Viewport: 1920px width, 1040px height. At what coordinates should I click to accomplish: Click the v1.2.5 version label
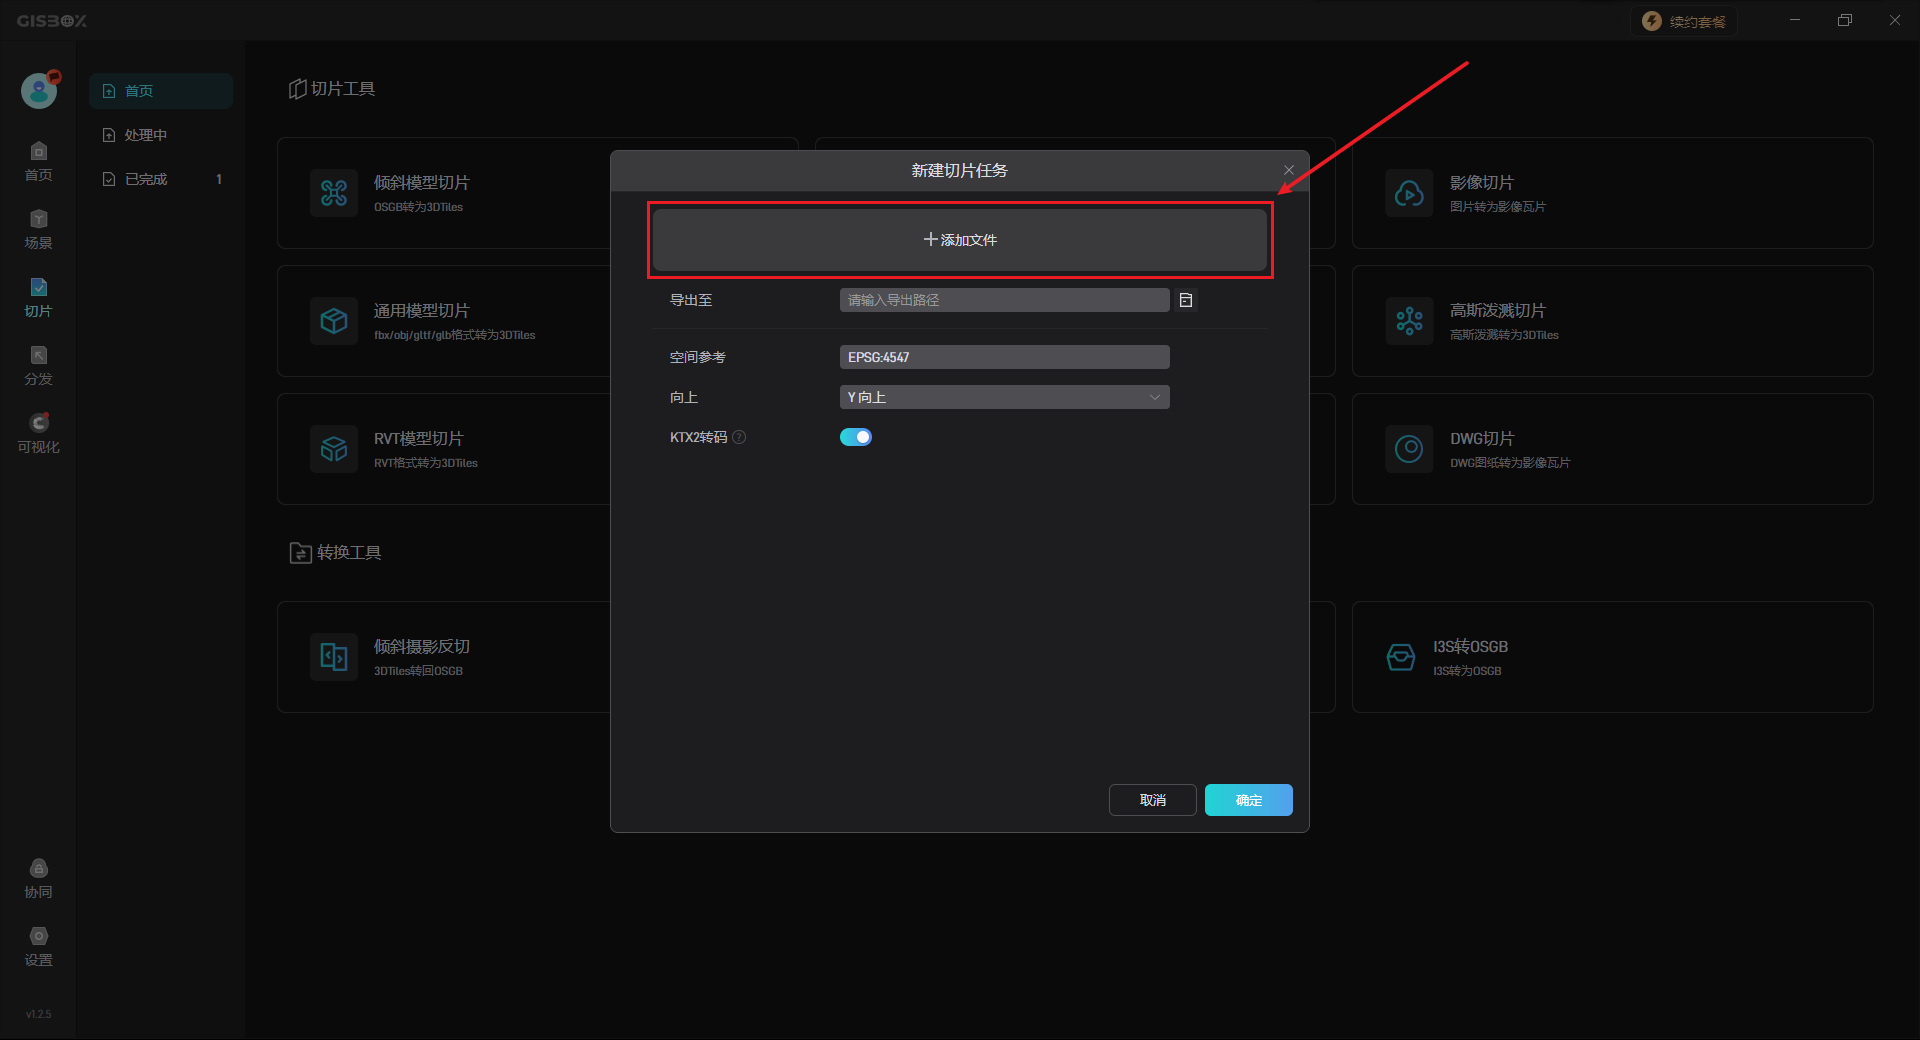click(38, 1014)
